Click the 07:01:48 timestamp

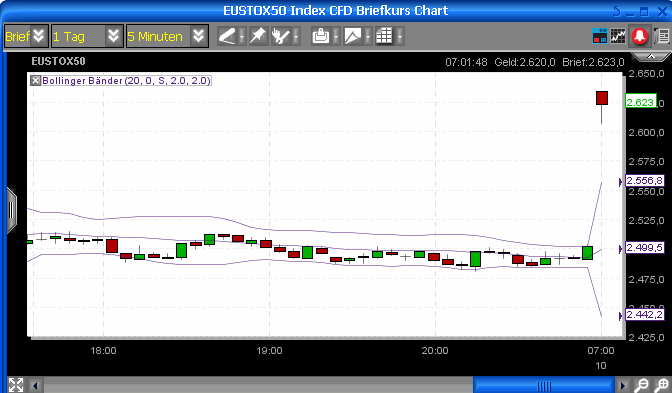point(466,62)
